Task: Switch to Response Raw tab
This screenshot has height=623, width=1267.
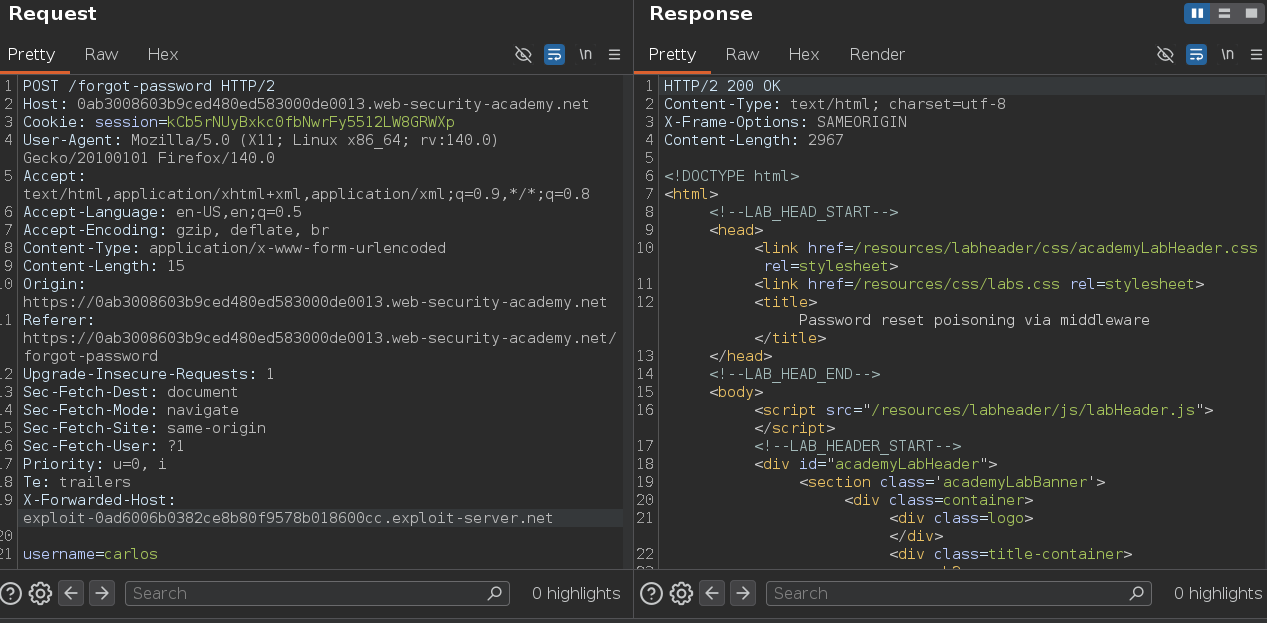Action: [743, 54]
